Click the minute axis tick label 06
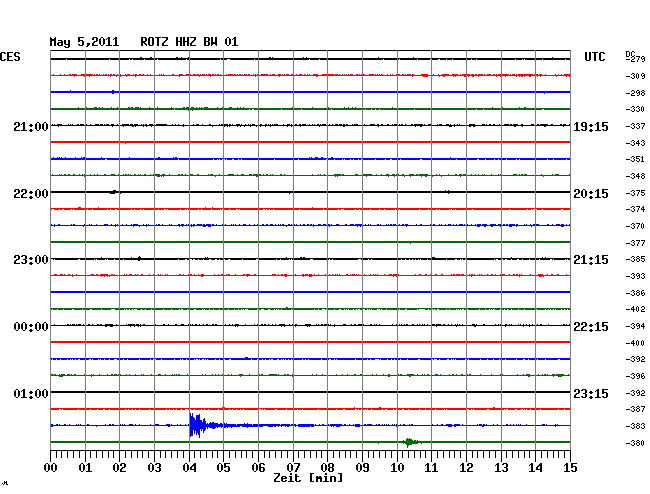Image resolution: width=650 pixels, height=494 pixels. point(258,468)
